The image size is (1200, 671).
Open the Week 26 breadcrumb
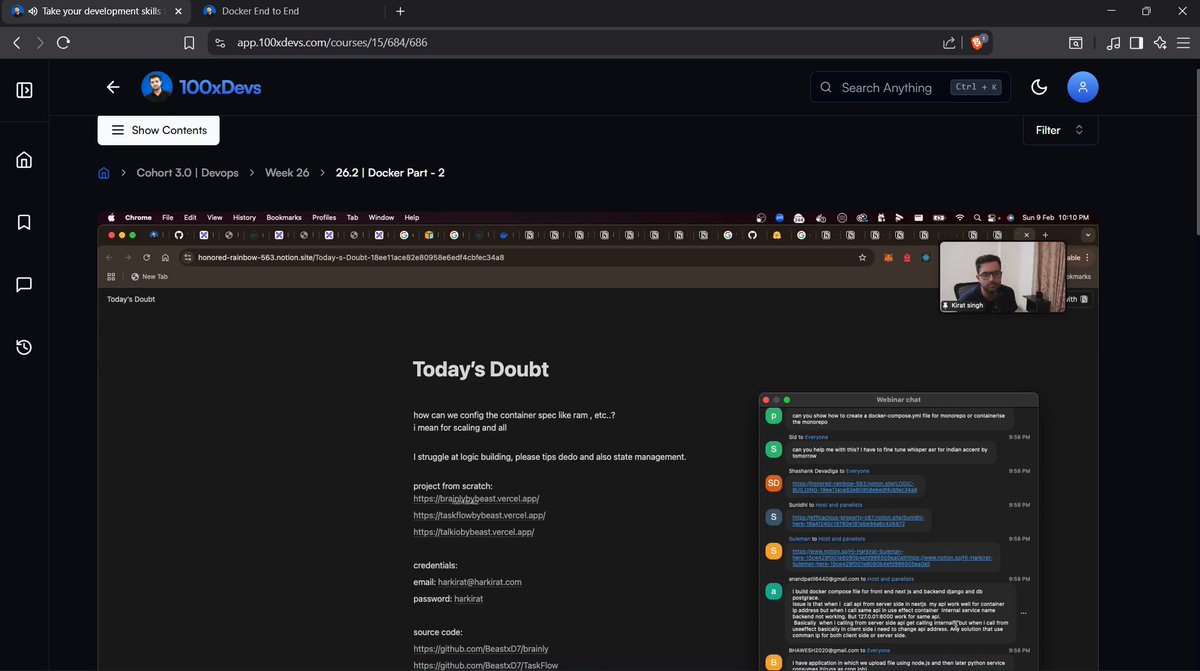coord(287,173)
